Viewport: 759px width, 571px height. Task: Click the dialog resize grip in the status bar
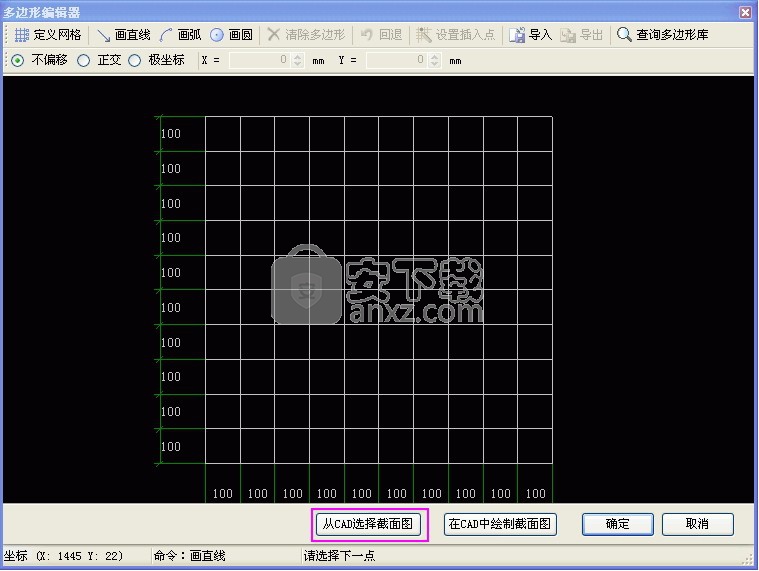click(748, 559)
